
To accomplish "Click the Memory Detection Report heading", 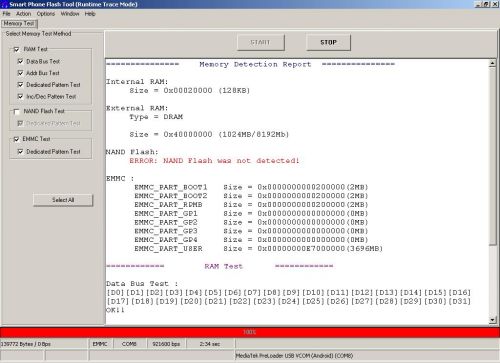I will click(255, 64).
